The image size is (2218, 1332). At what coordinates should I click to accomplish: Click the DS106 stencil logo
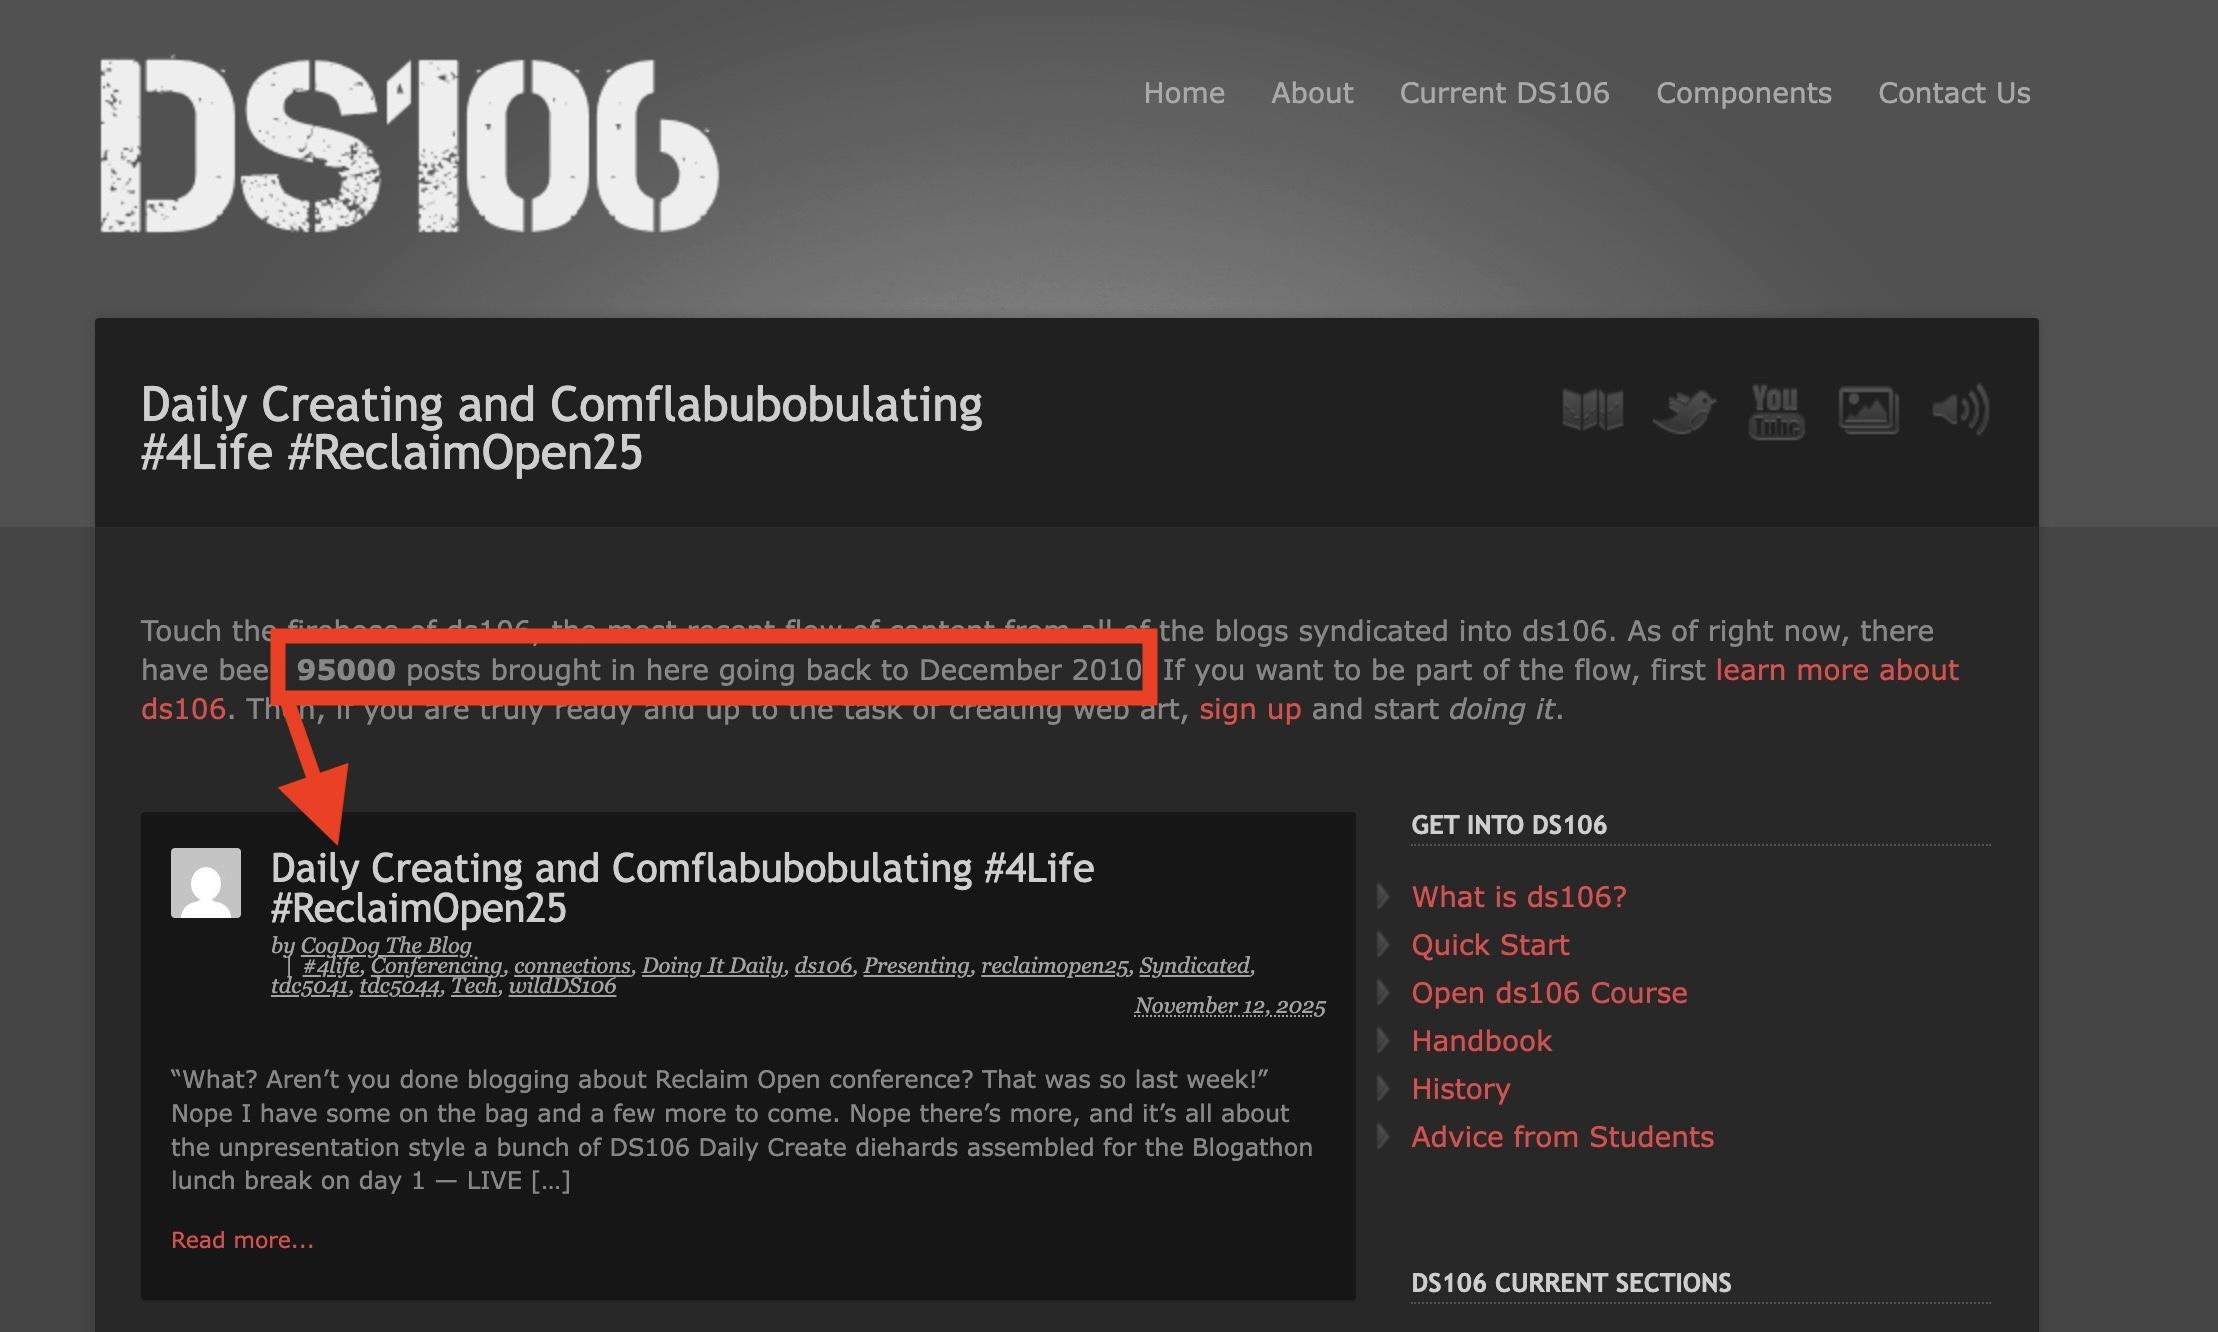pos(409,147)
